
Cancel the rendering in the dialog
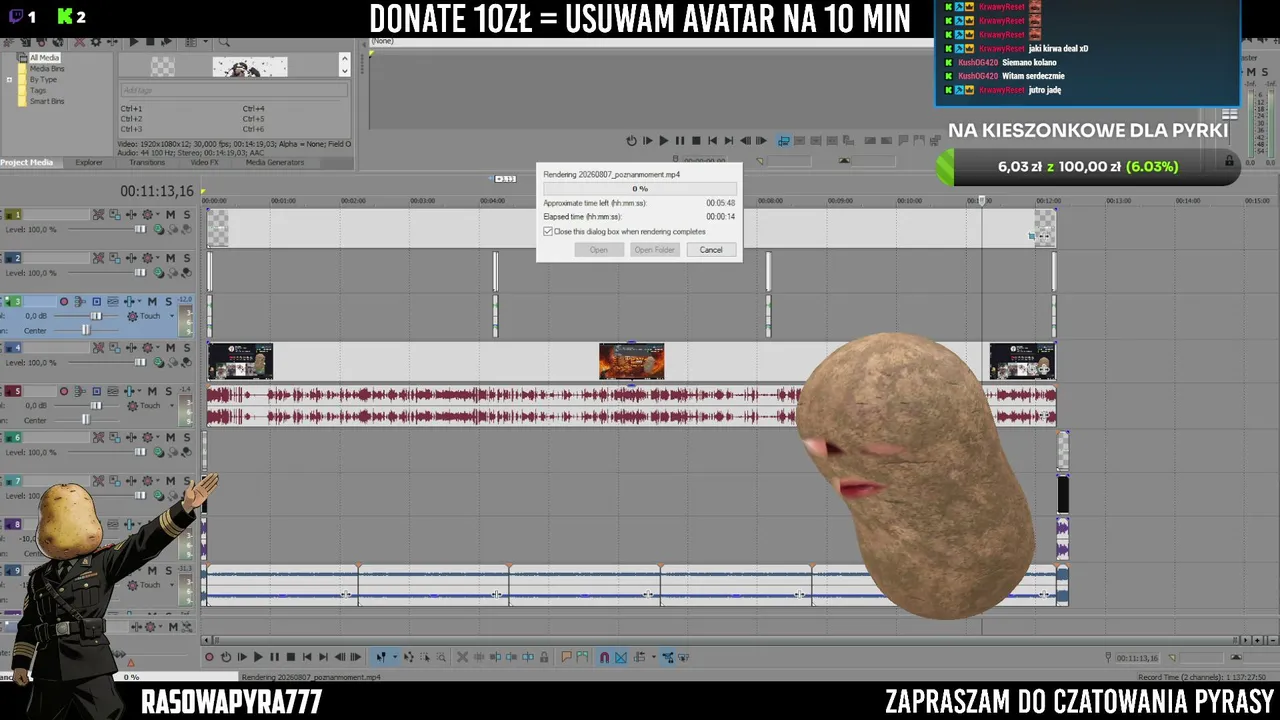(x=711, y=250)
